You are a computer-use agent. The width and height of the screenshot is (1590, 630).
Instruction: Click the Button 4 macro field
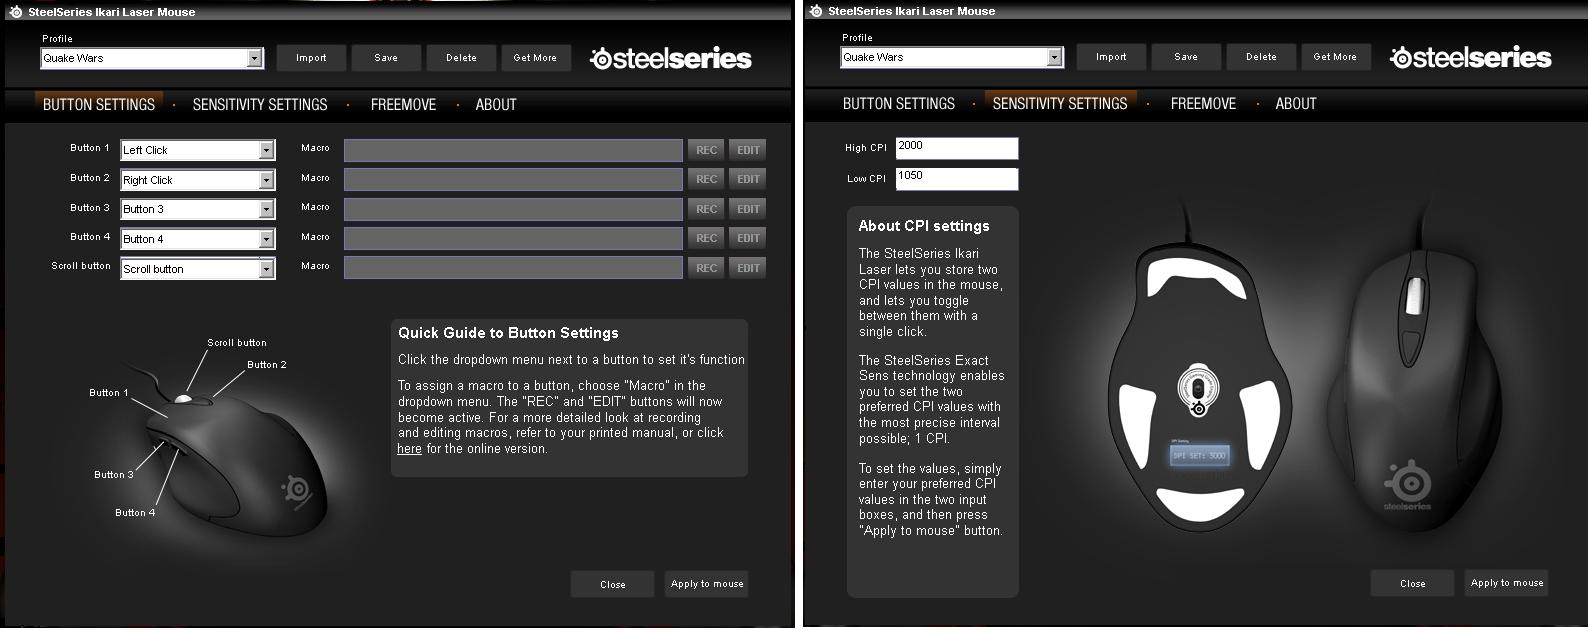pyautogui.click(x=513, y=238)
